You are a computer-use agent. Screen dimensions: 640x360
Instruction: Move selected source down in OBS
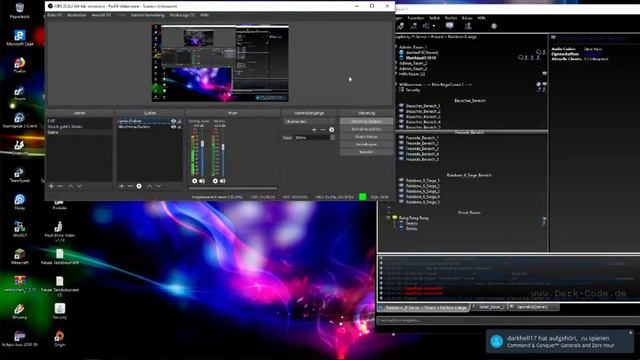(158, 186)
